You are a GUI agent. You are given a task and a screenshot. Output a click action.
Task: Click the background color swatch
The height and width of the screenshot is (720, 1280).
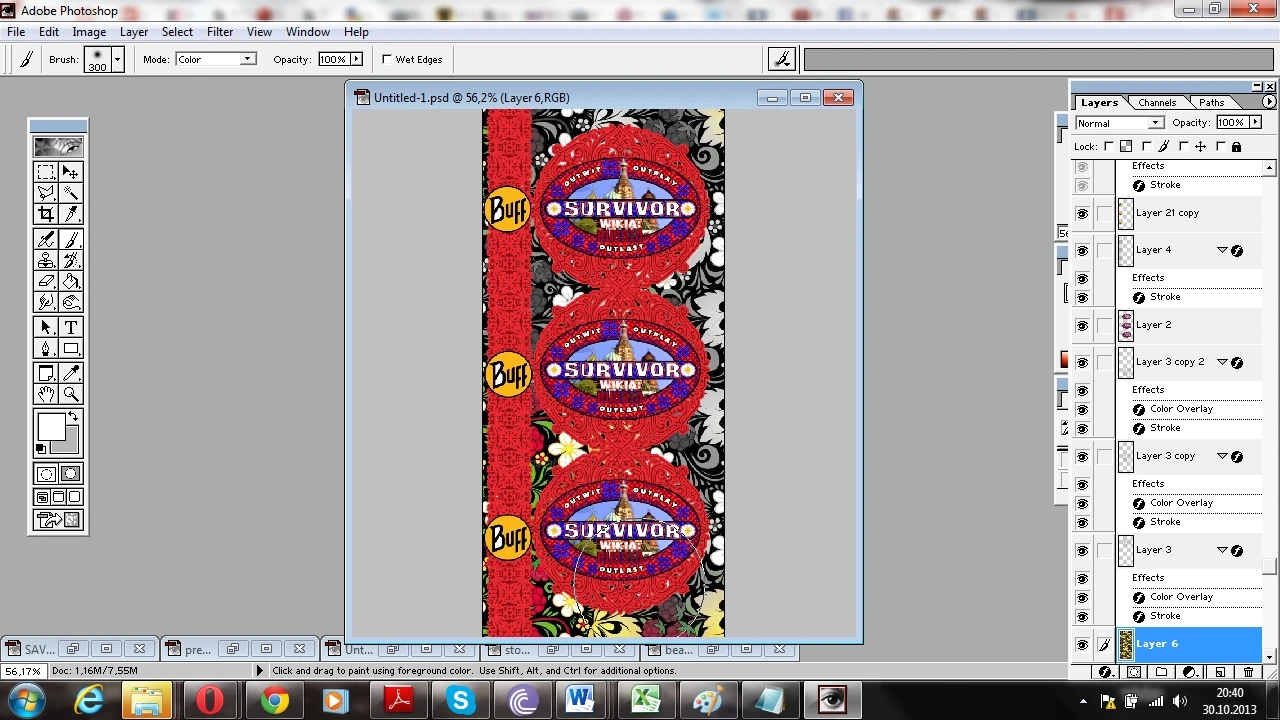click(x=72, y=444)
